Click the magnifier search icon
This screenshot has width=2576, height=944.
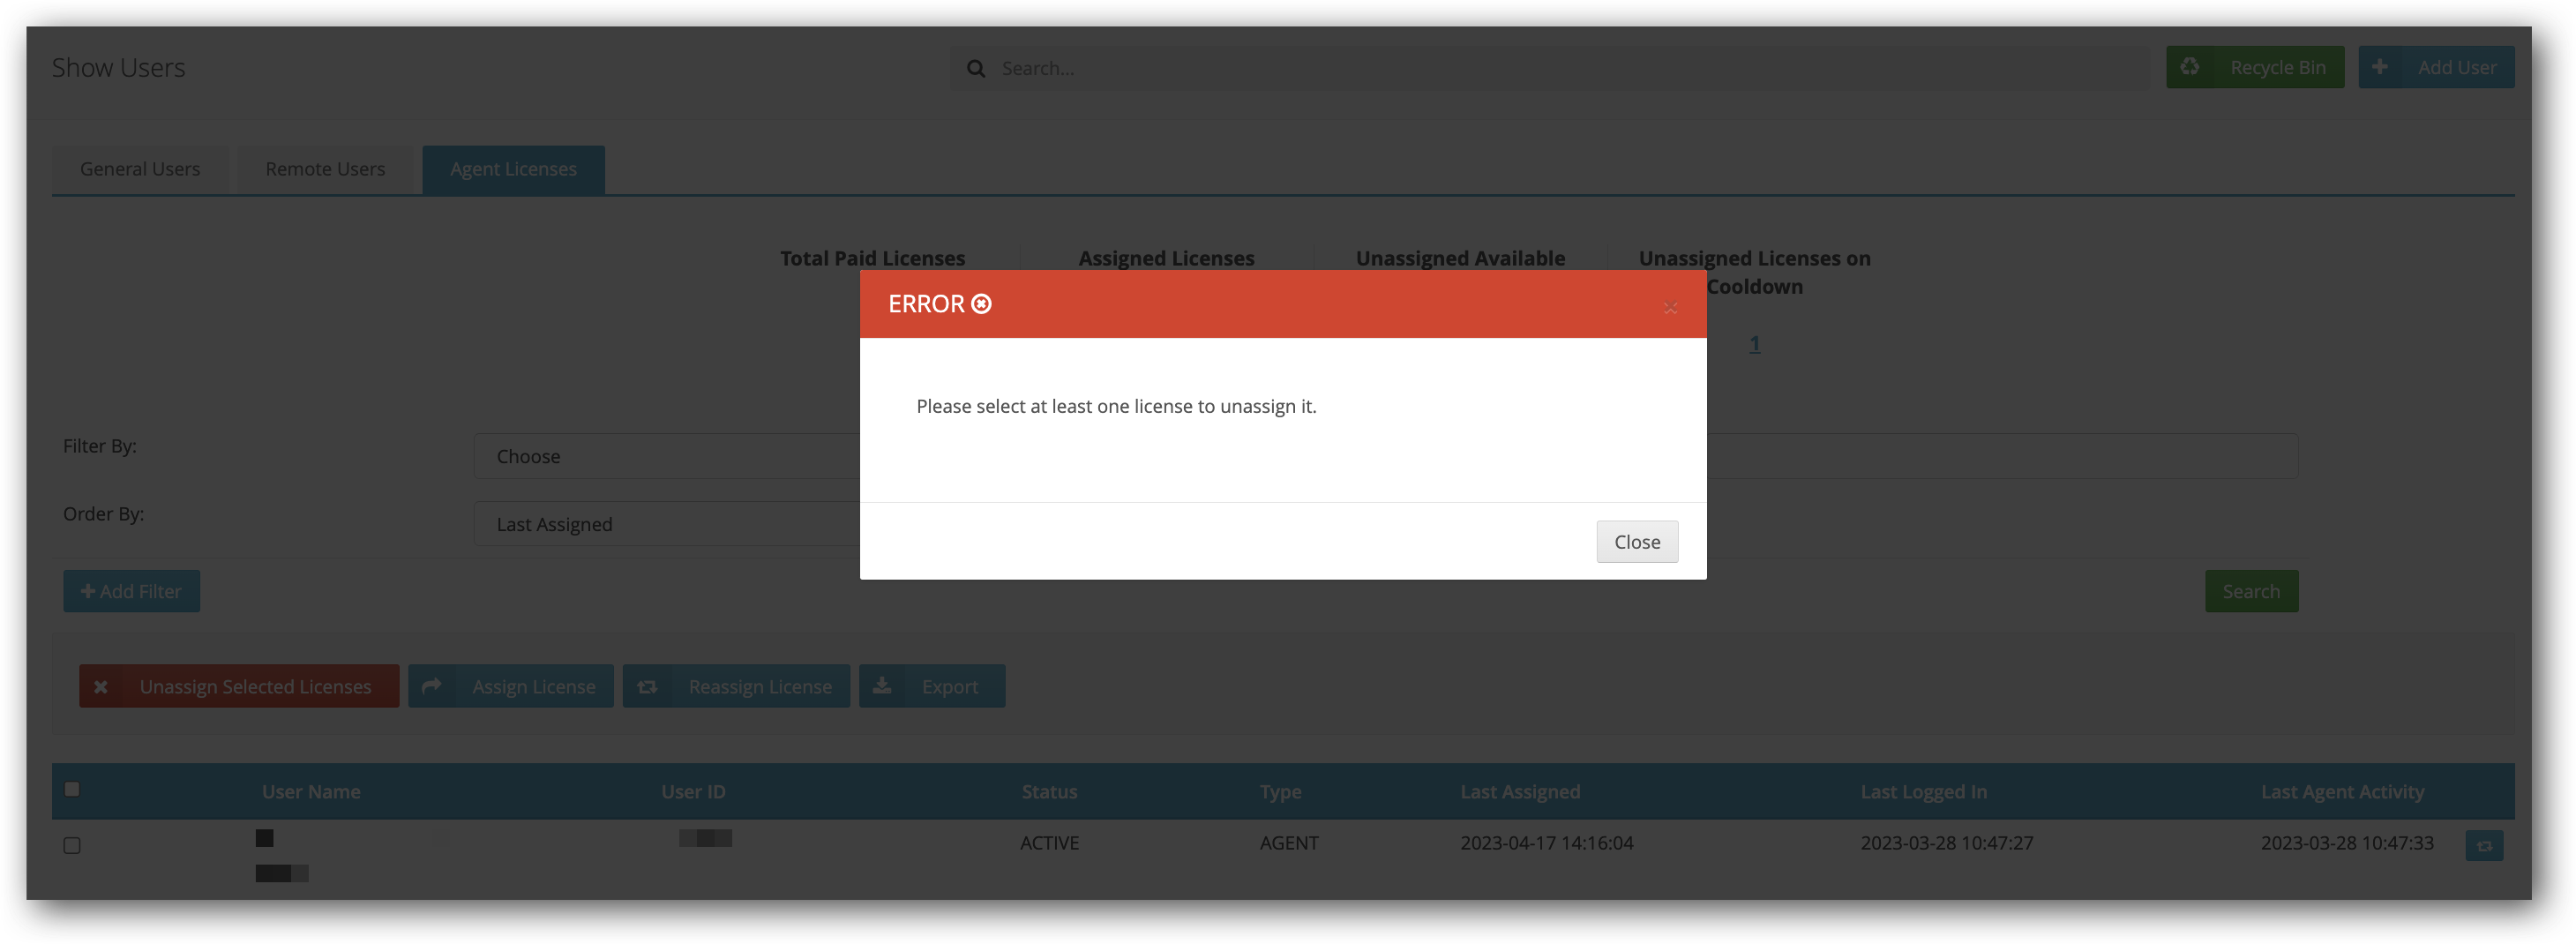pos(975,68)
